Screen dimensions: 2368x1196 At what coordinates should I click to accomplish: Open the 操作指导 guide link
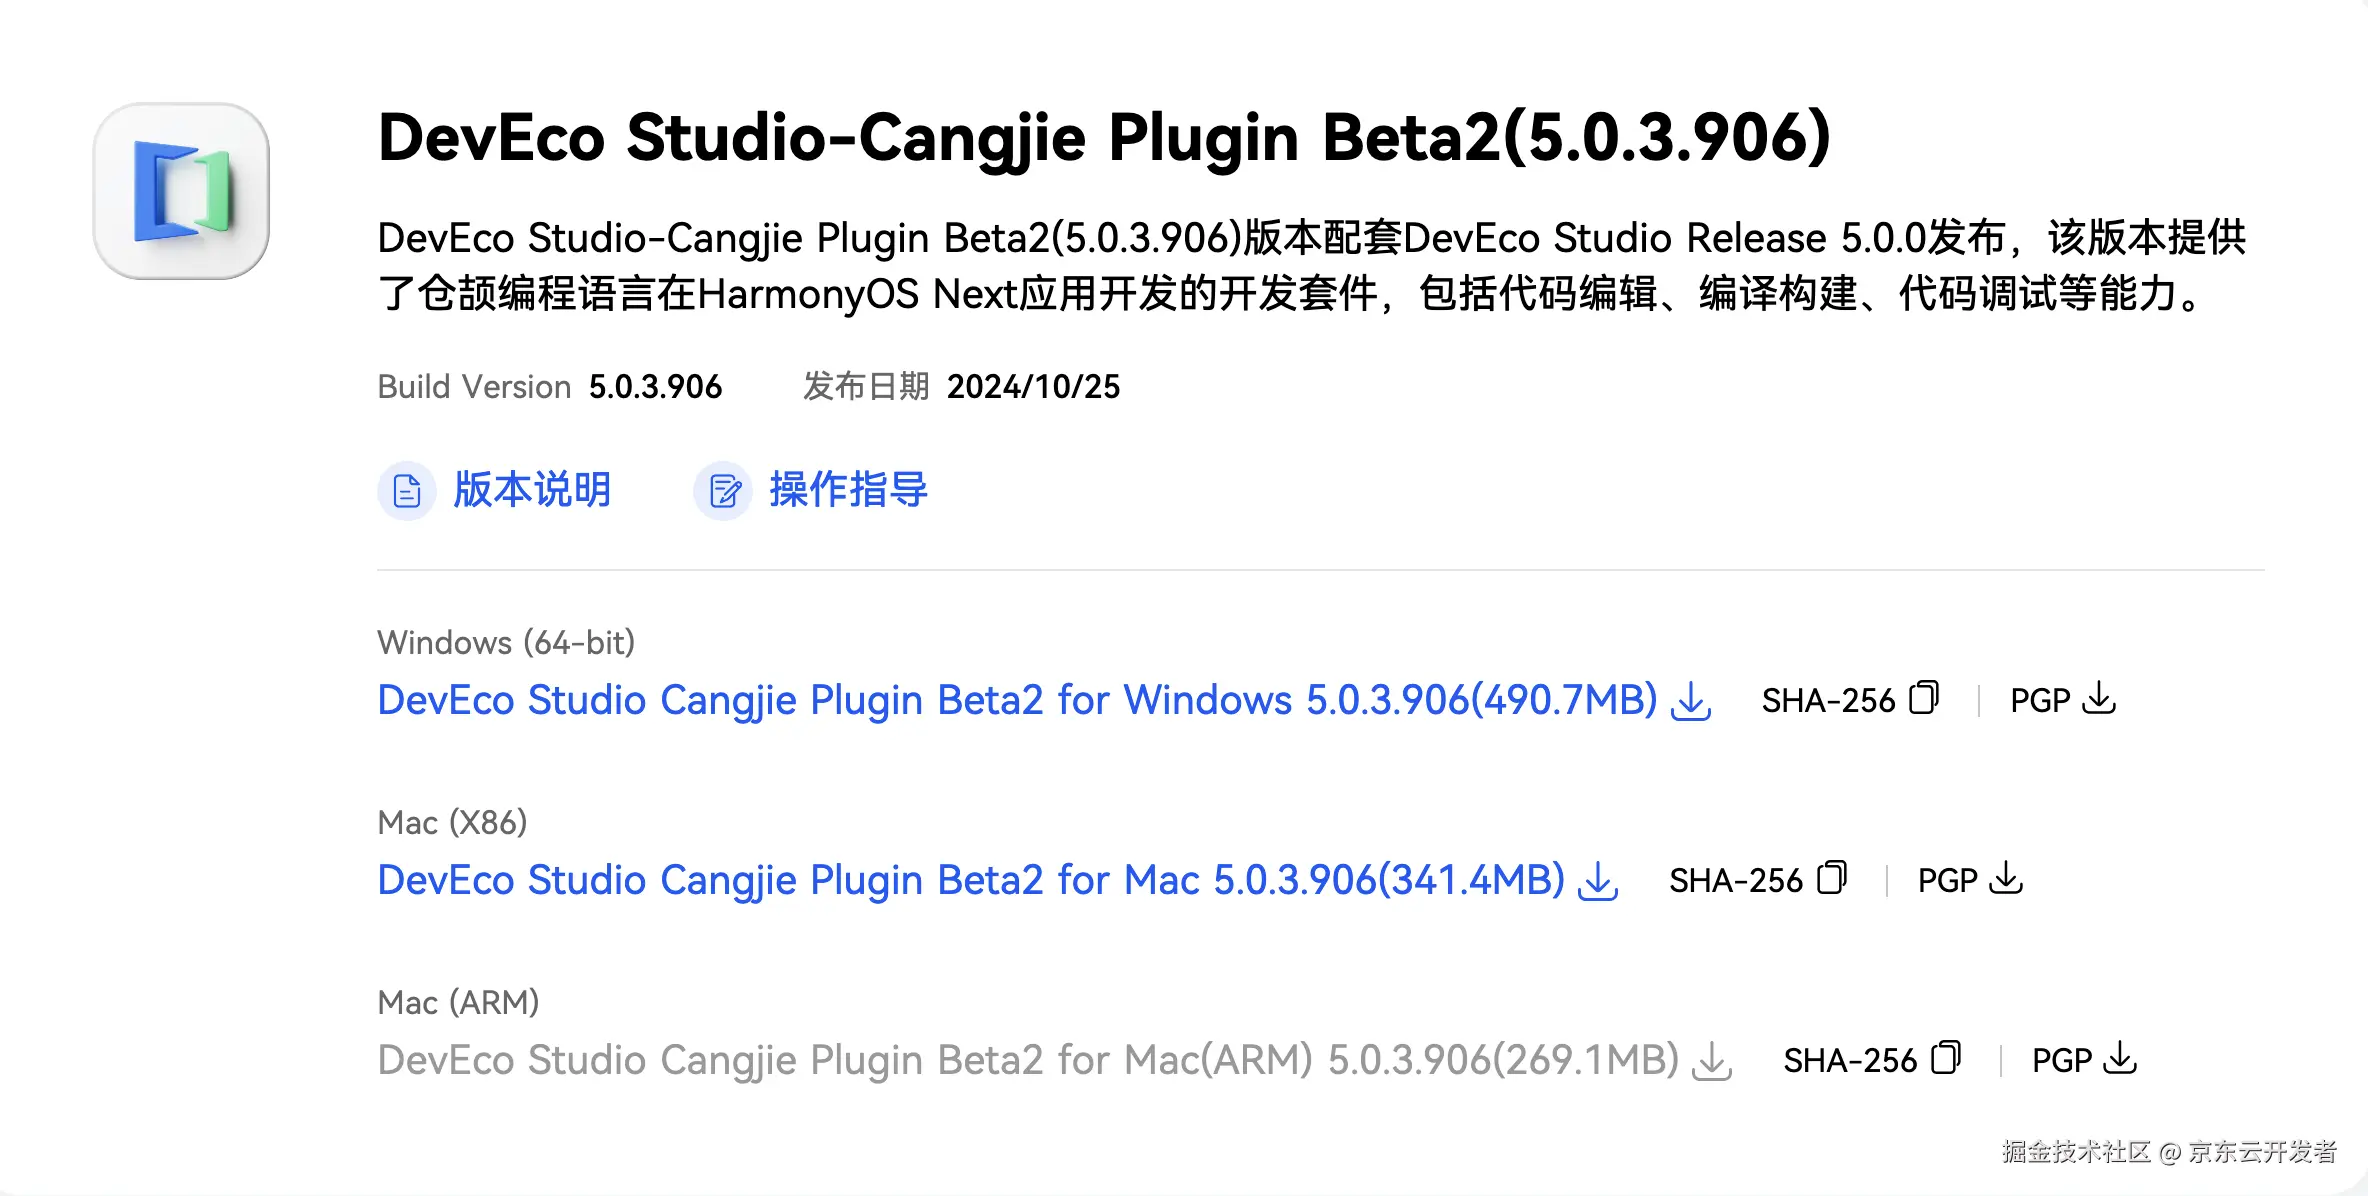[848, 490]
